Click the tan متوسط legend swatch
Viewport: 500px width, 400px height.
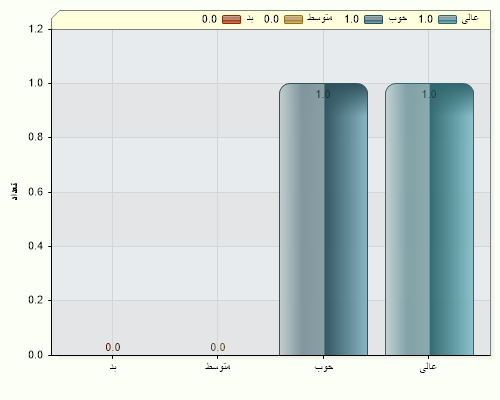[293, 19]
